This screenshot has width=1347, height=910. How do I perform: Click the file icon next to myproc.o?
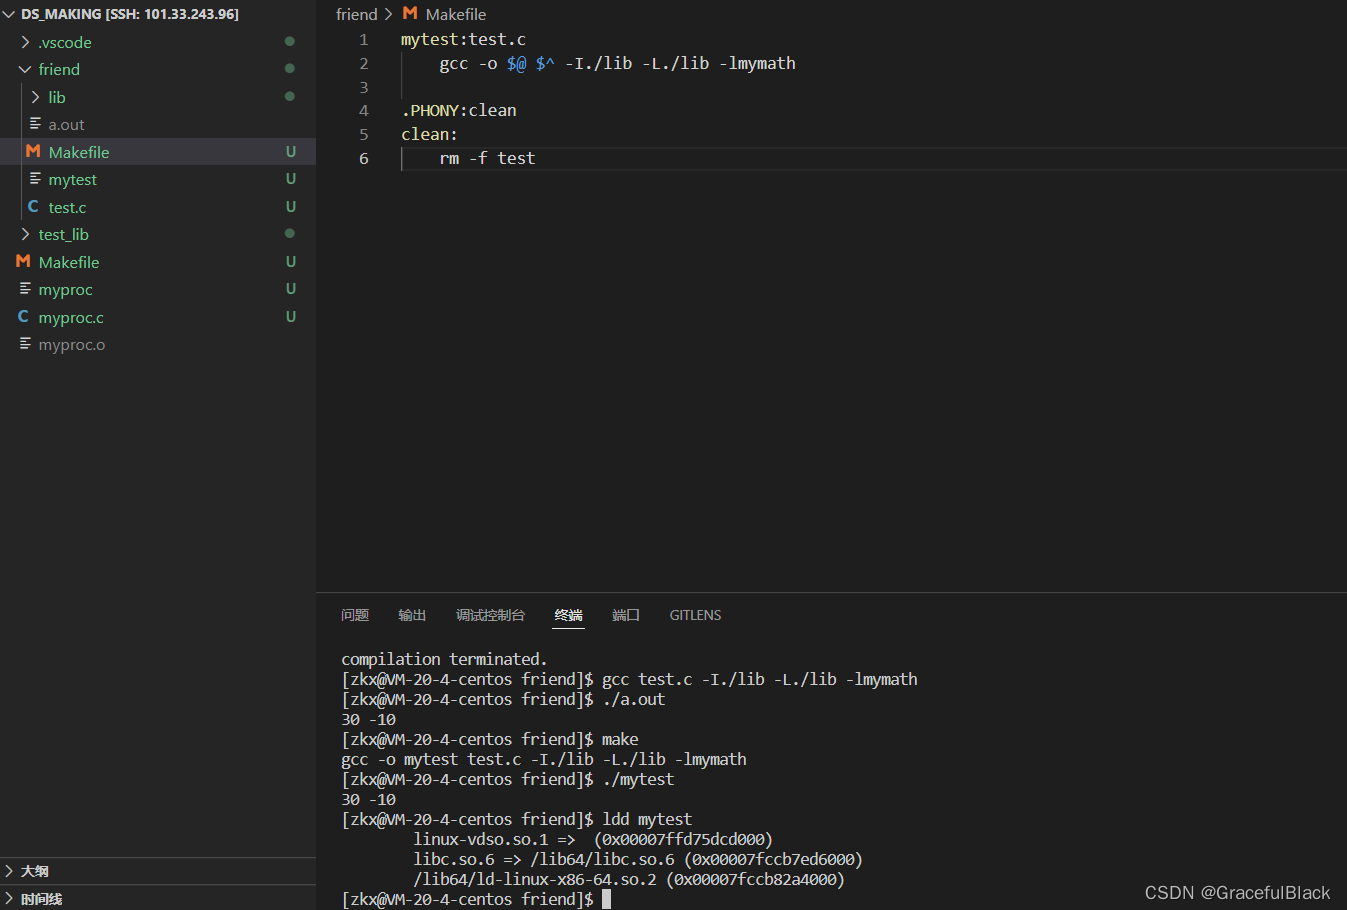(x=25, y=344)
